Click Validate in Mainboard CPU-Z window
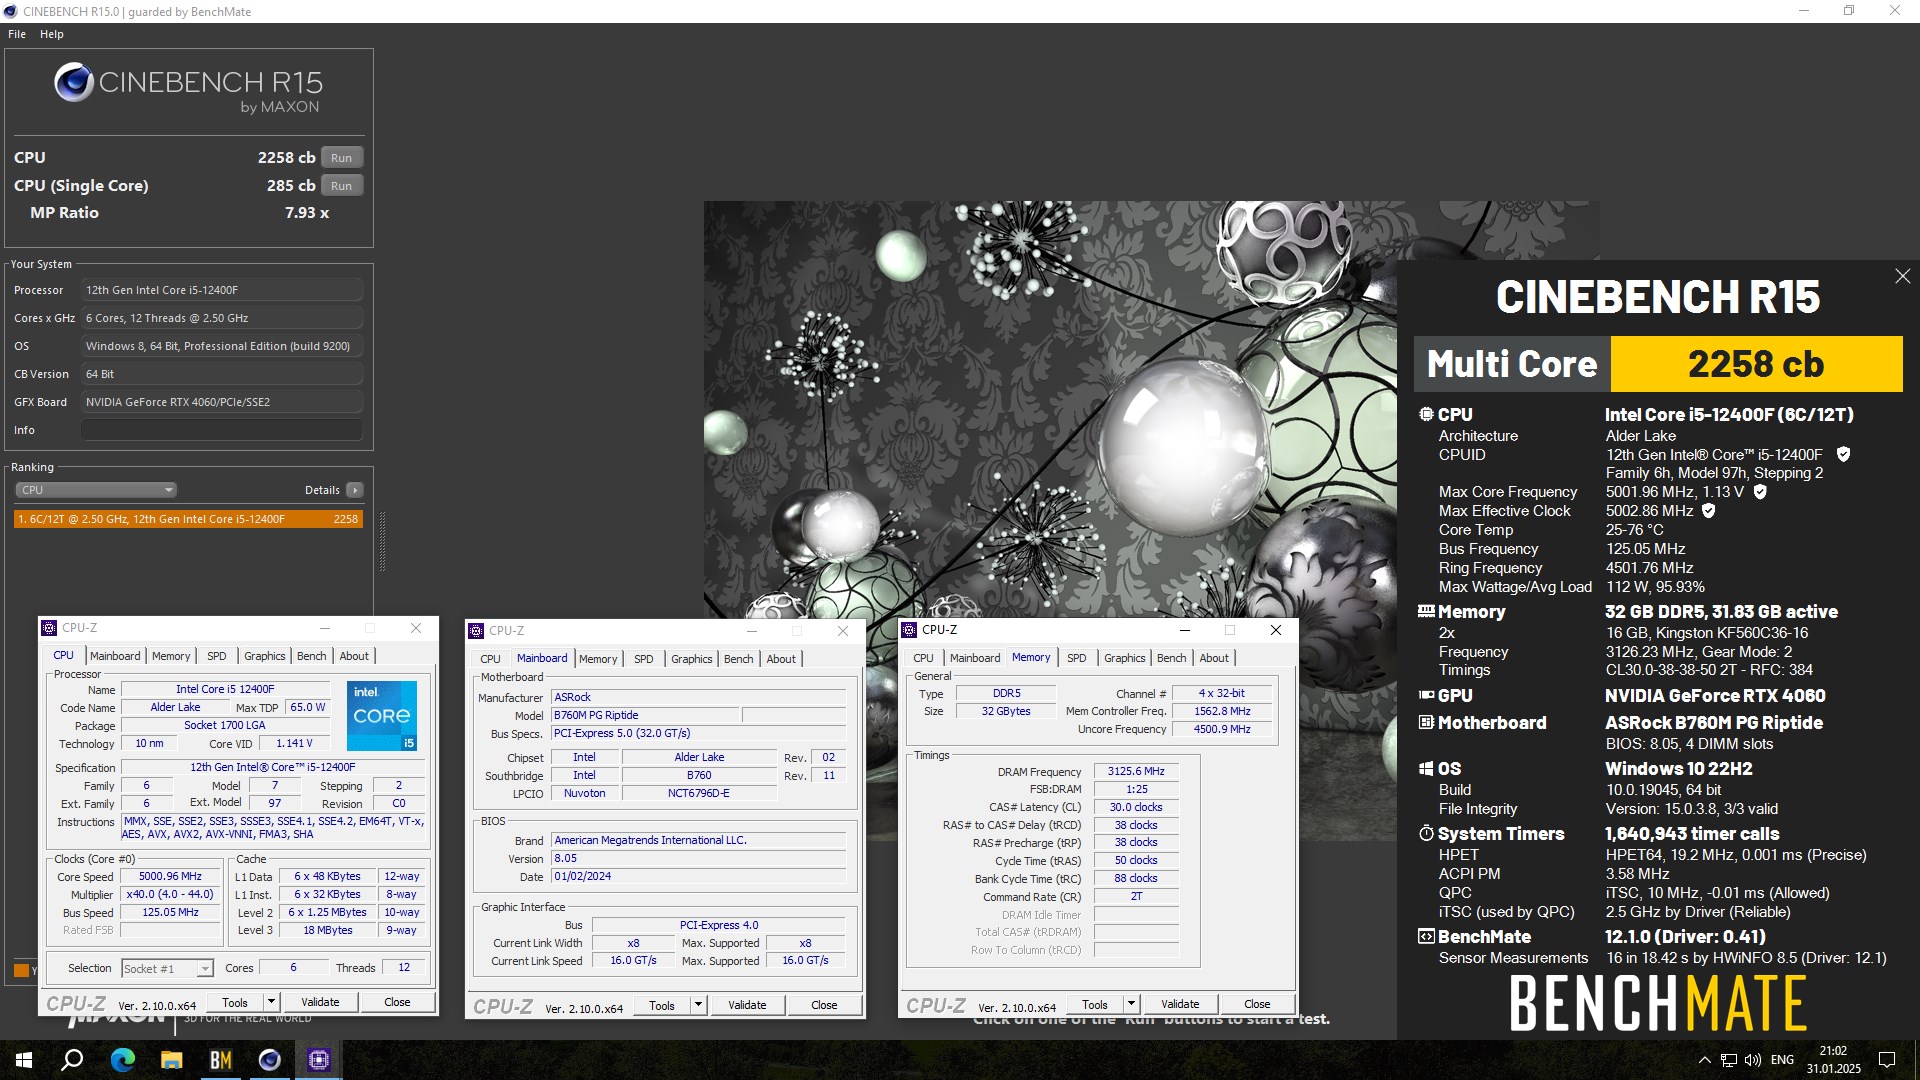 (x=747, y=1005)
